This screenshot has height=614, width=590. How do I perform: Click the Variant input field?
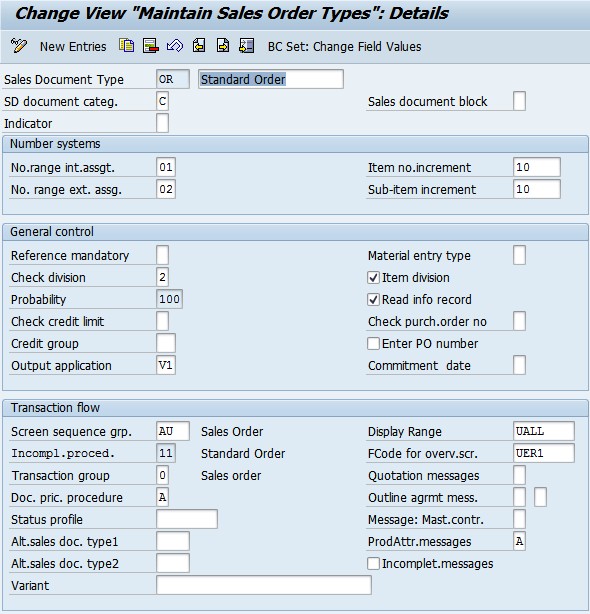(x=264, y=585)
